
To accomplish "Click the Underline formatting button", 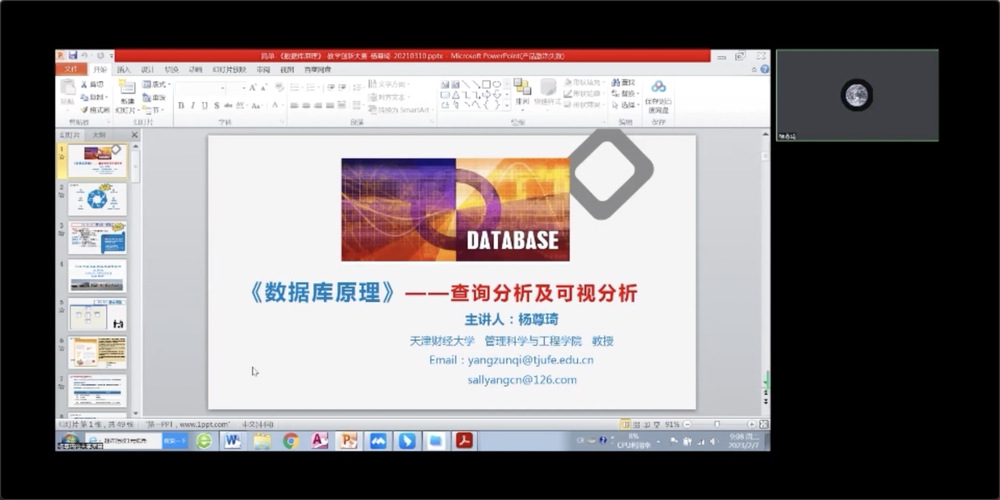I will pyautogui.click(x=204, y=105).
